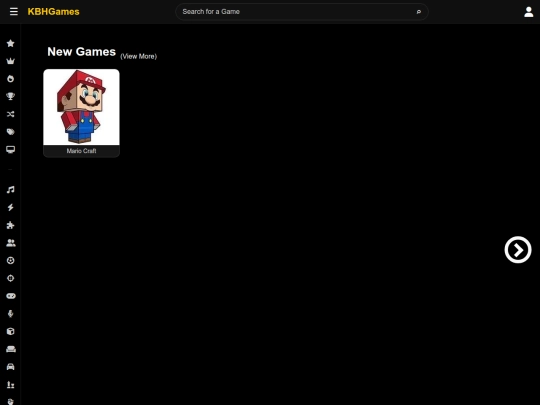Viewport: 540px width, 405px height.
Task: Open the tags sidebar icon
Action: [11, 132]
